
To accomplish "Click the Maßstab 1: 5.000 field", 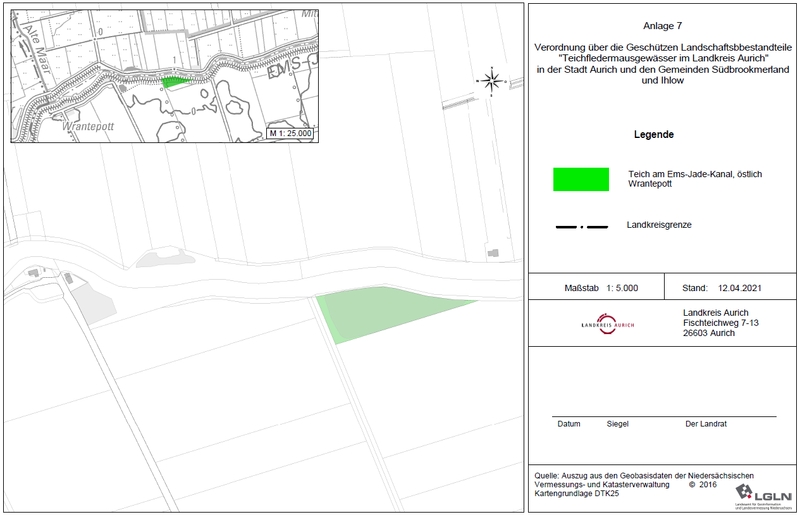I will [601, 288].
